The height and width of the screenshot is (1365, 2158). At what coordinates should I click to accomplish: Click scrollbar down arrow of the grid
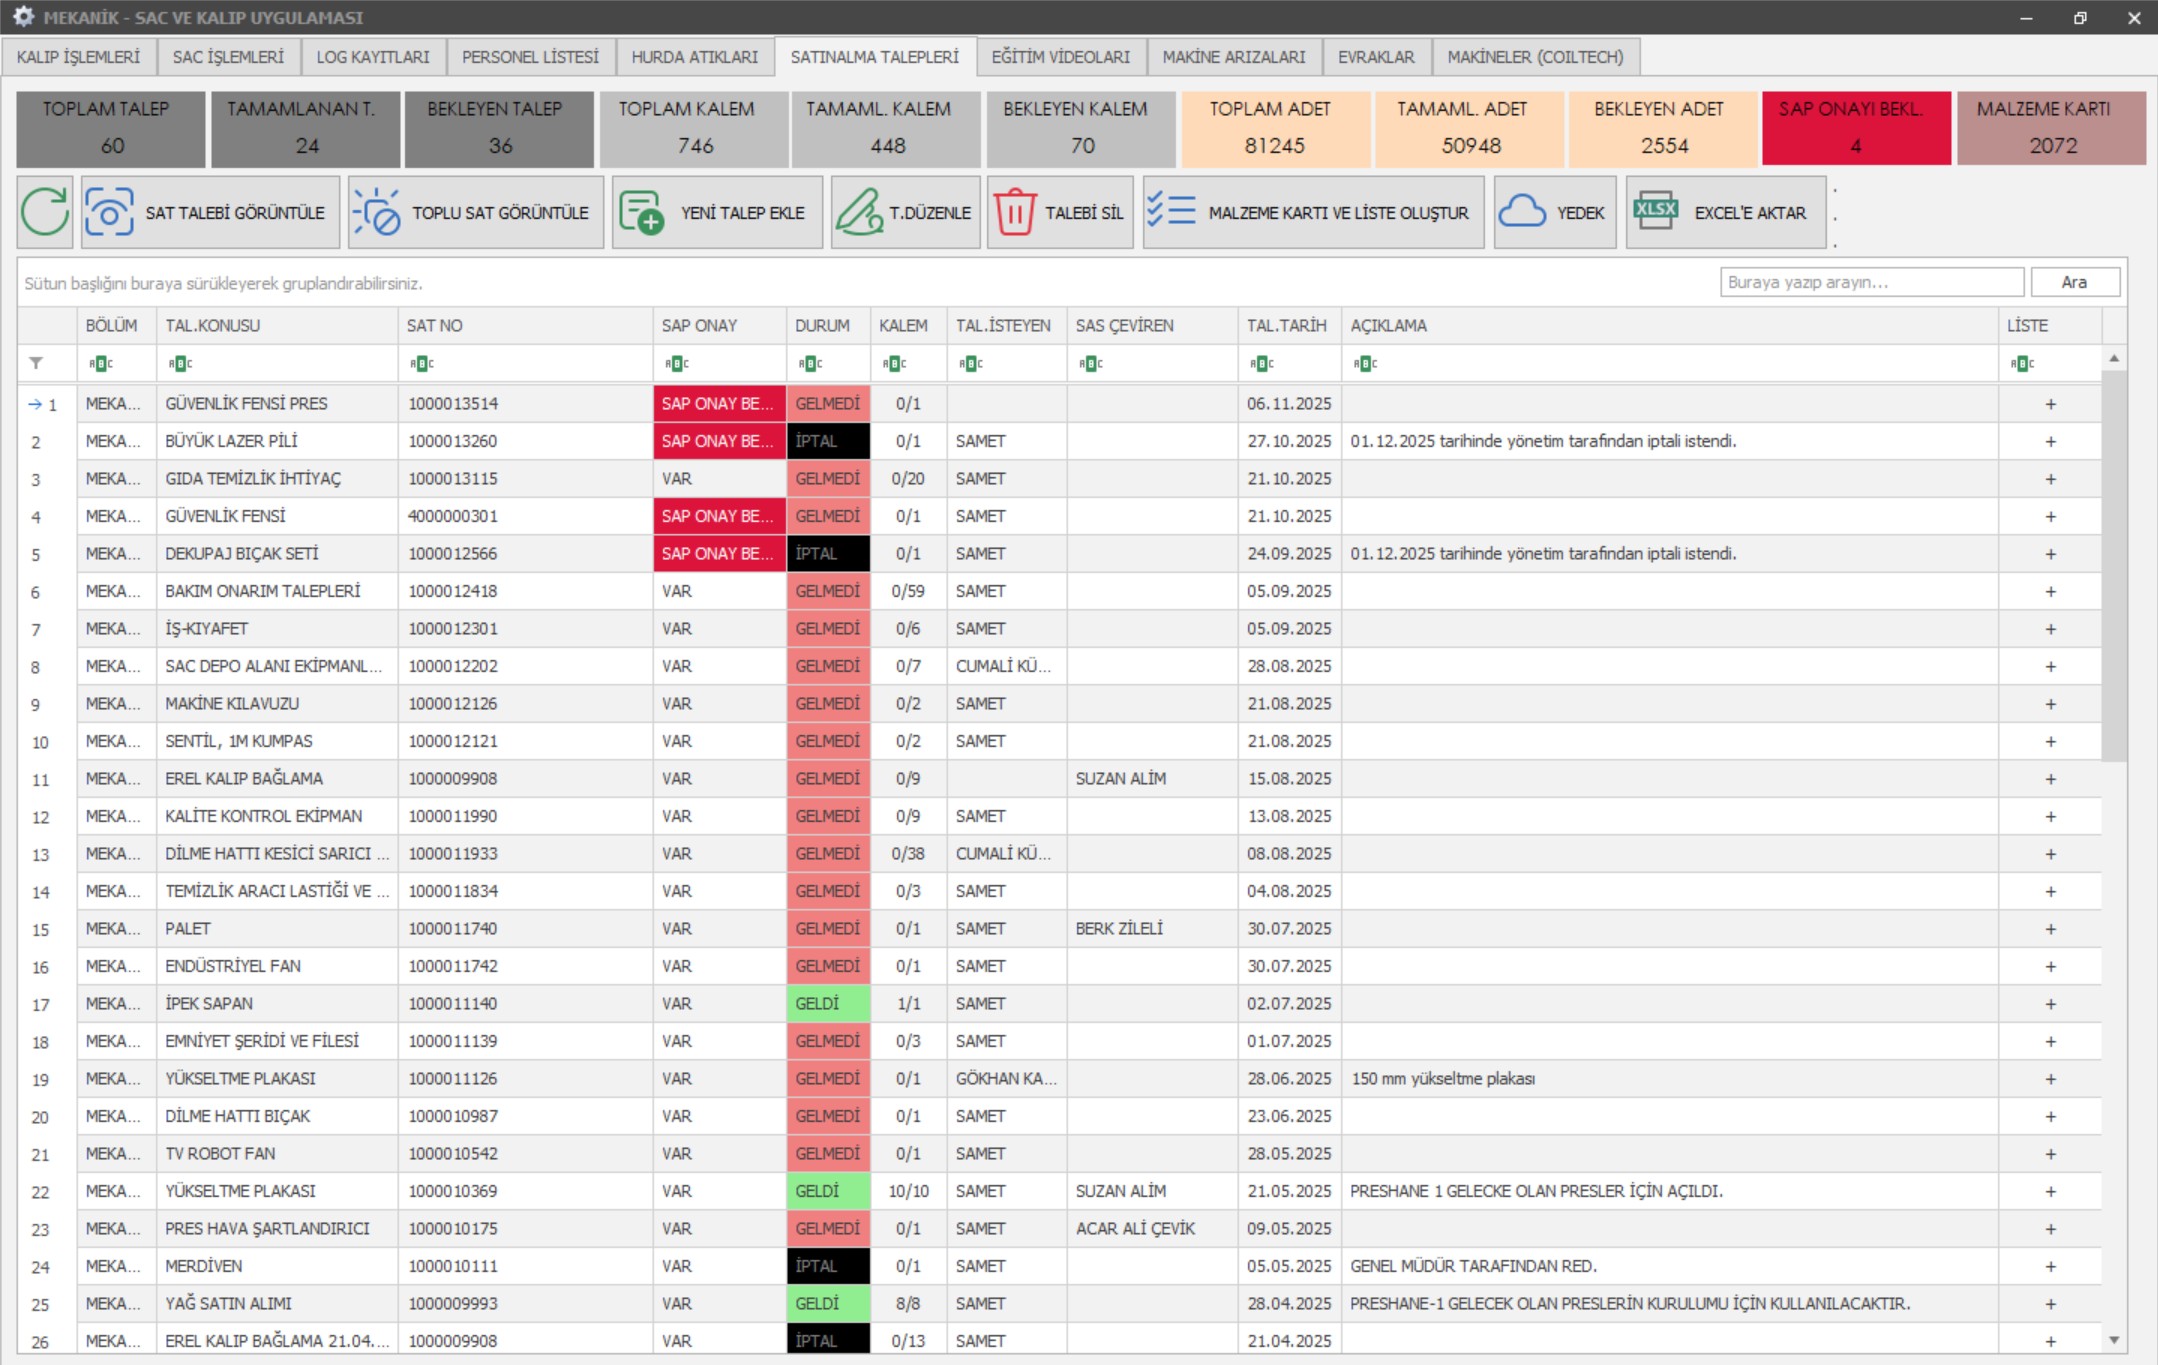[x=2114, y=1339]
